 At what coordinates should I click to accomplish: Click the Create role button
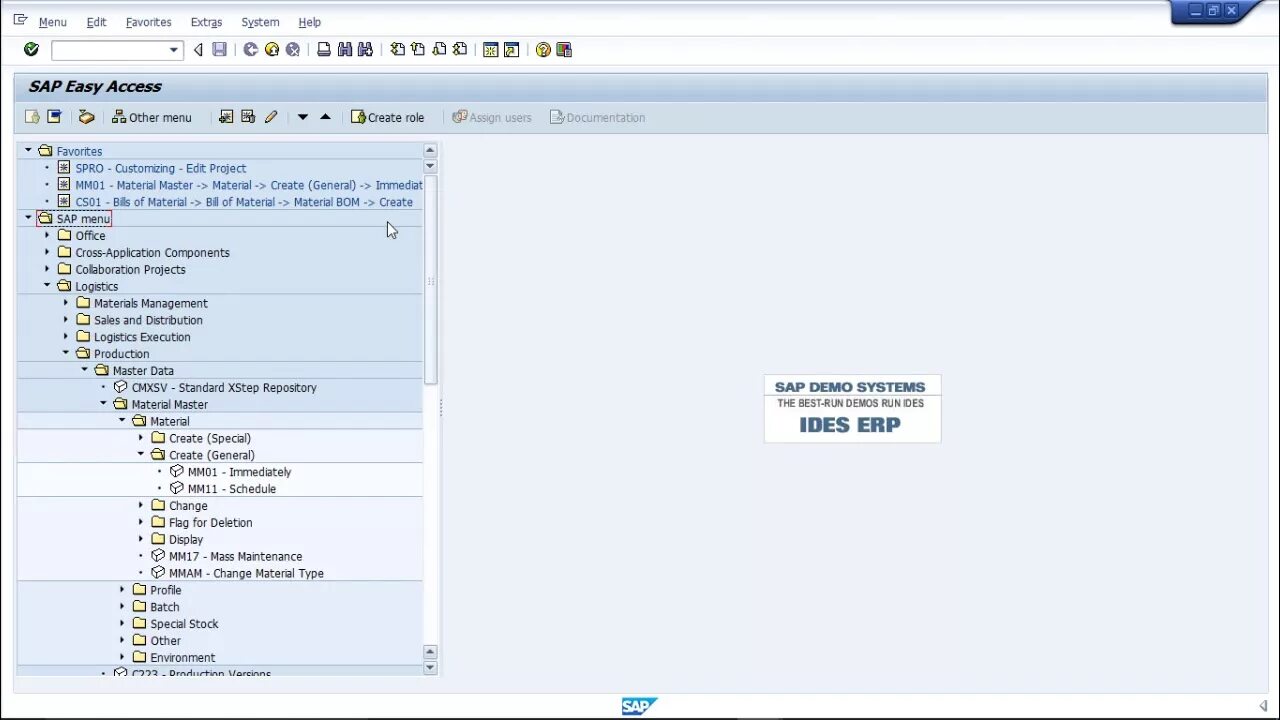pos(387,117)
